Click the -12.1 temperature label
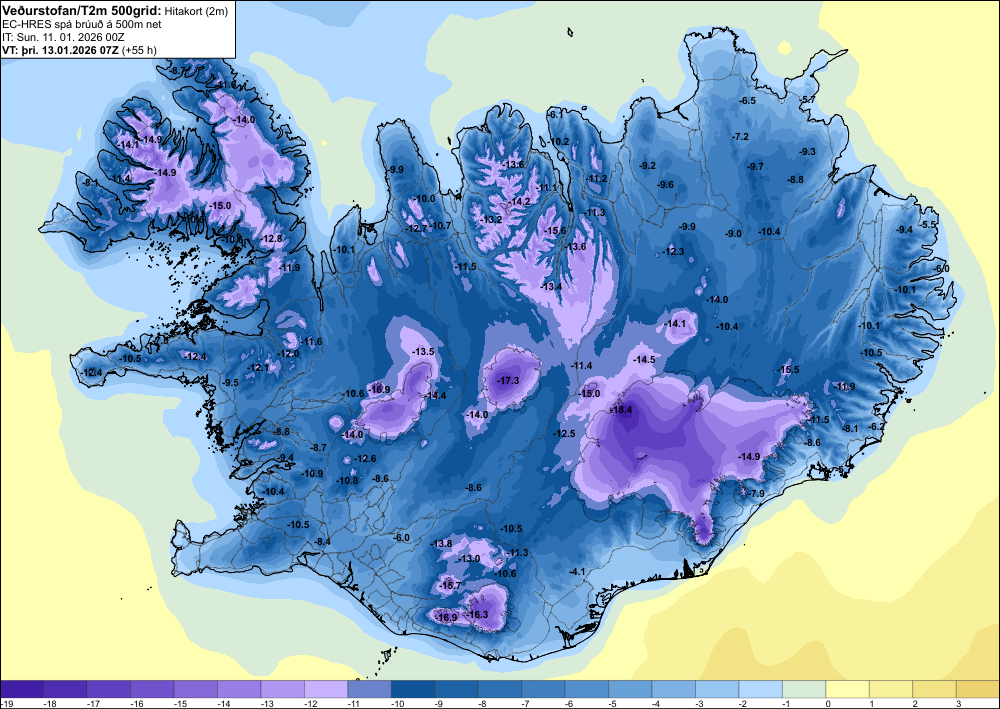The width and height of the screenshot is (1000, 709). tap(258, 368)
